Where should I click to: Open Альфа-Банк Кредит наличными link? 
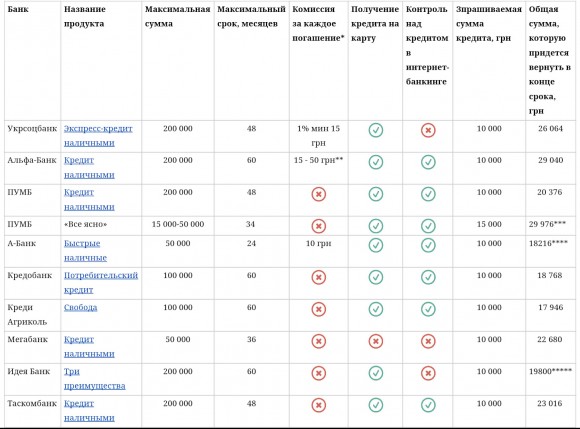click(x=89, y=168)
